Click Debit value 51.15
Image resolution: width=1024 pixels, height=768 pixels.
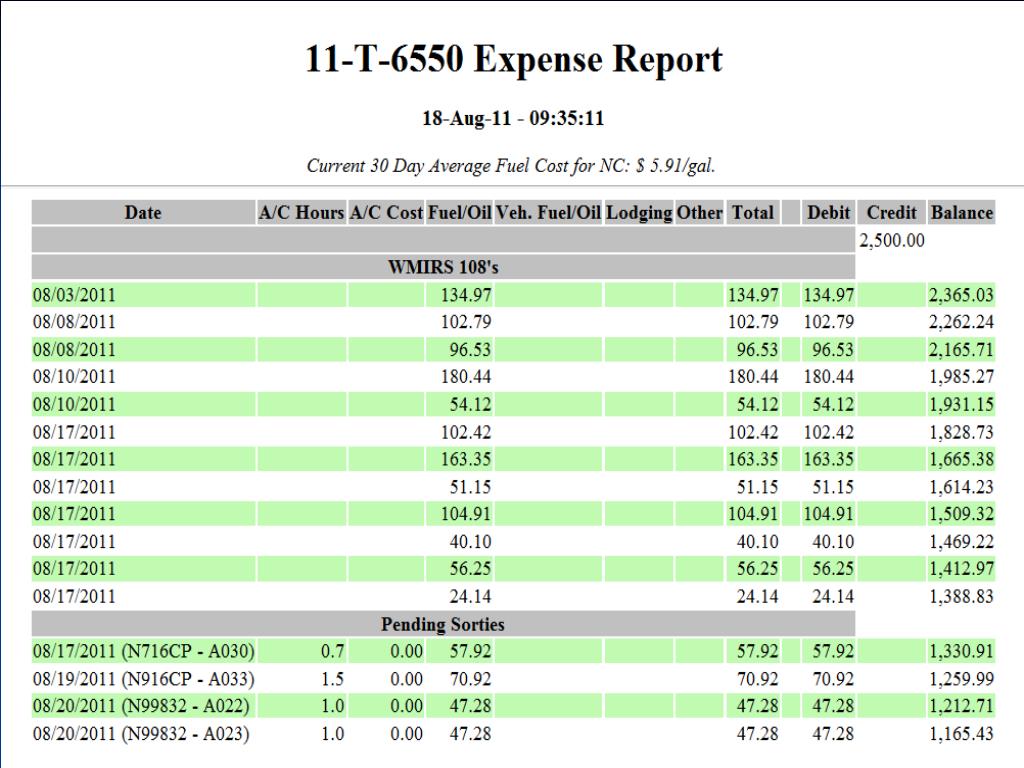pyautogui.click(x=833, y=487)
